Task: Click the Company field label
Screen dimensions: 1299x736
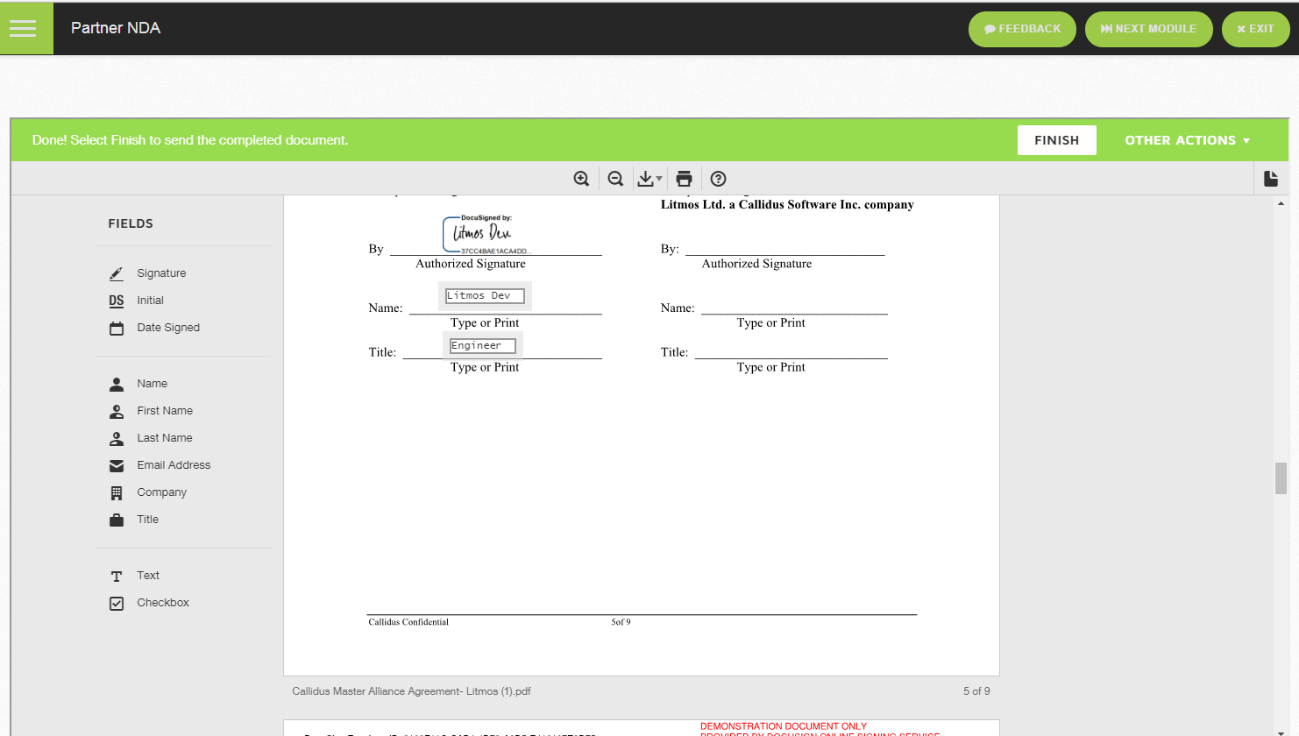Action: point(162,492)
